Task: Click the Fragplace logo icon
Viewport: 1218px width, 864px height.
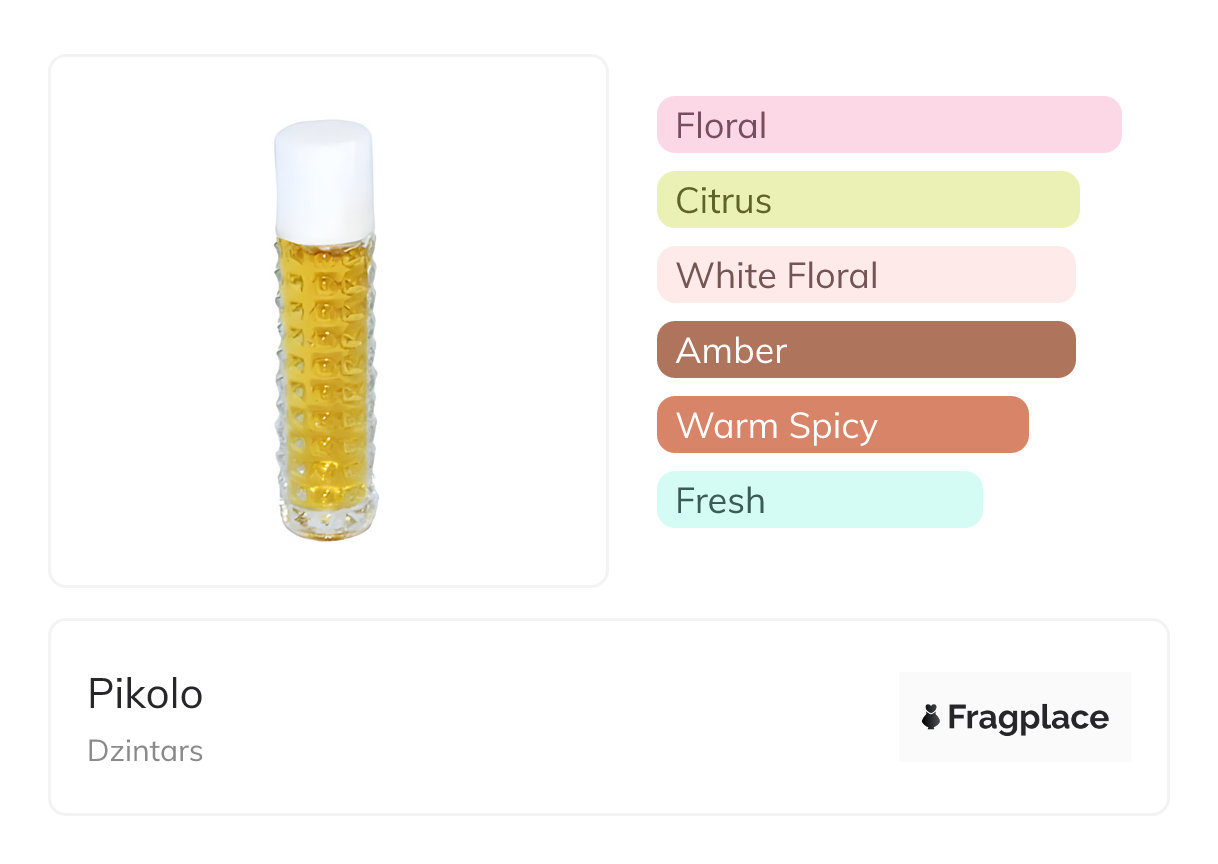Action: 931,717
